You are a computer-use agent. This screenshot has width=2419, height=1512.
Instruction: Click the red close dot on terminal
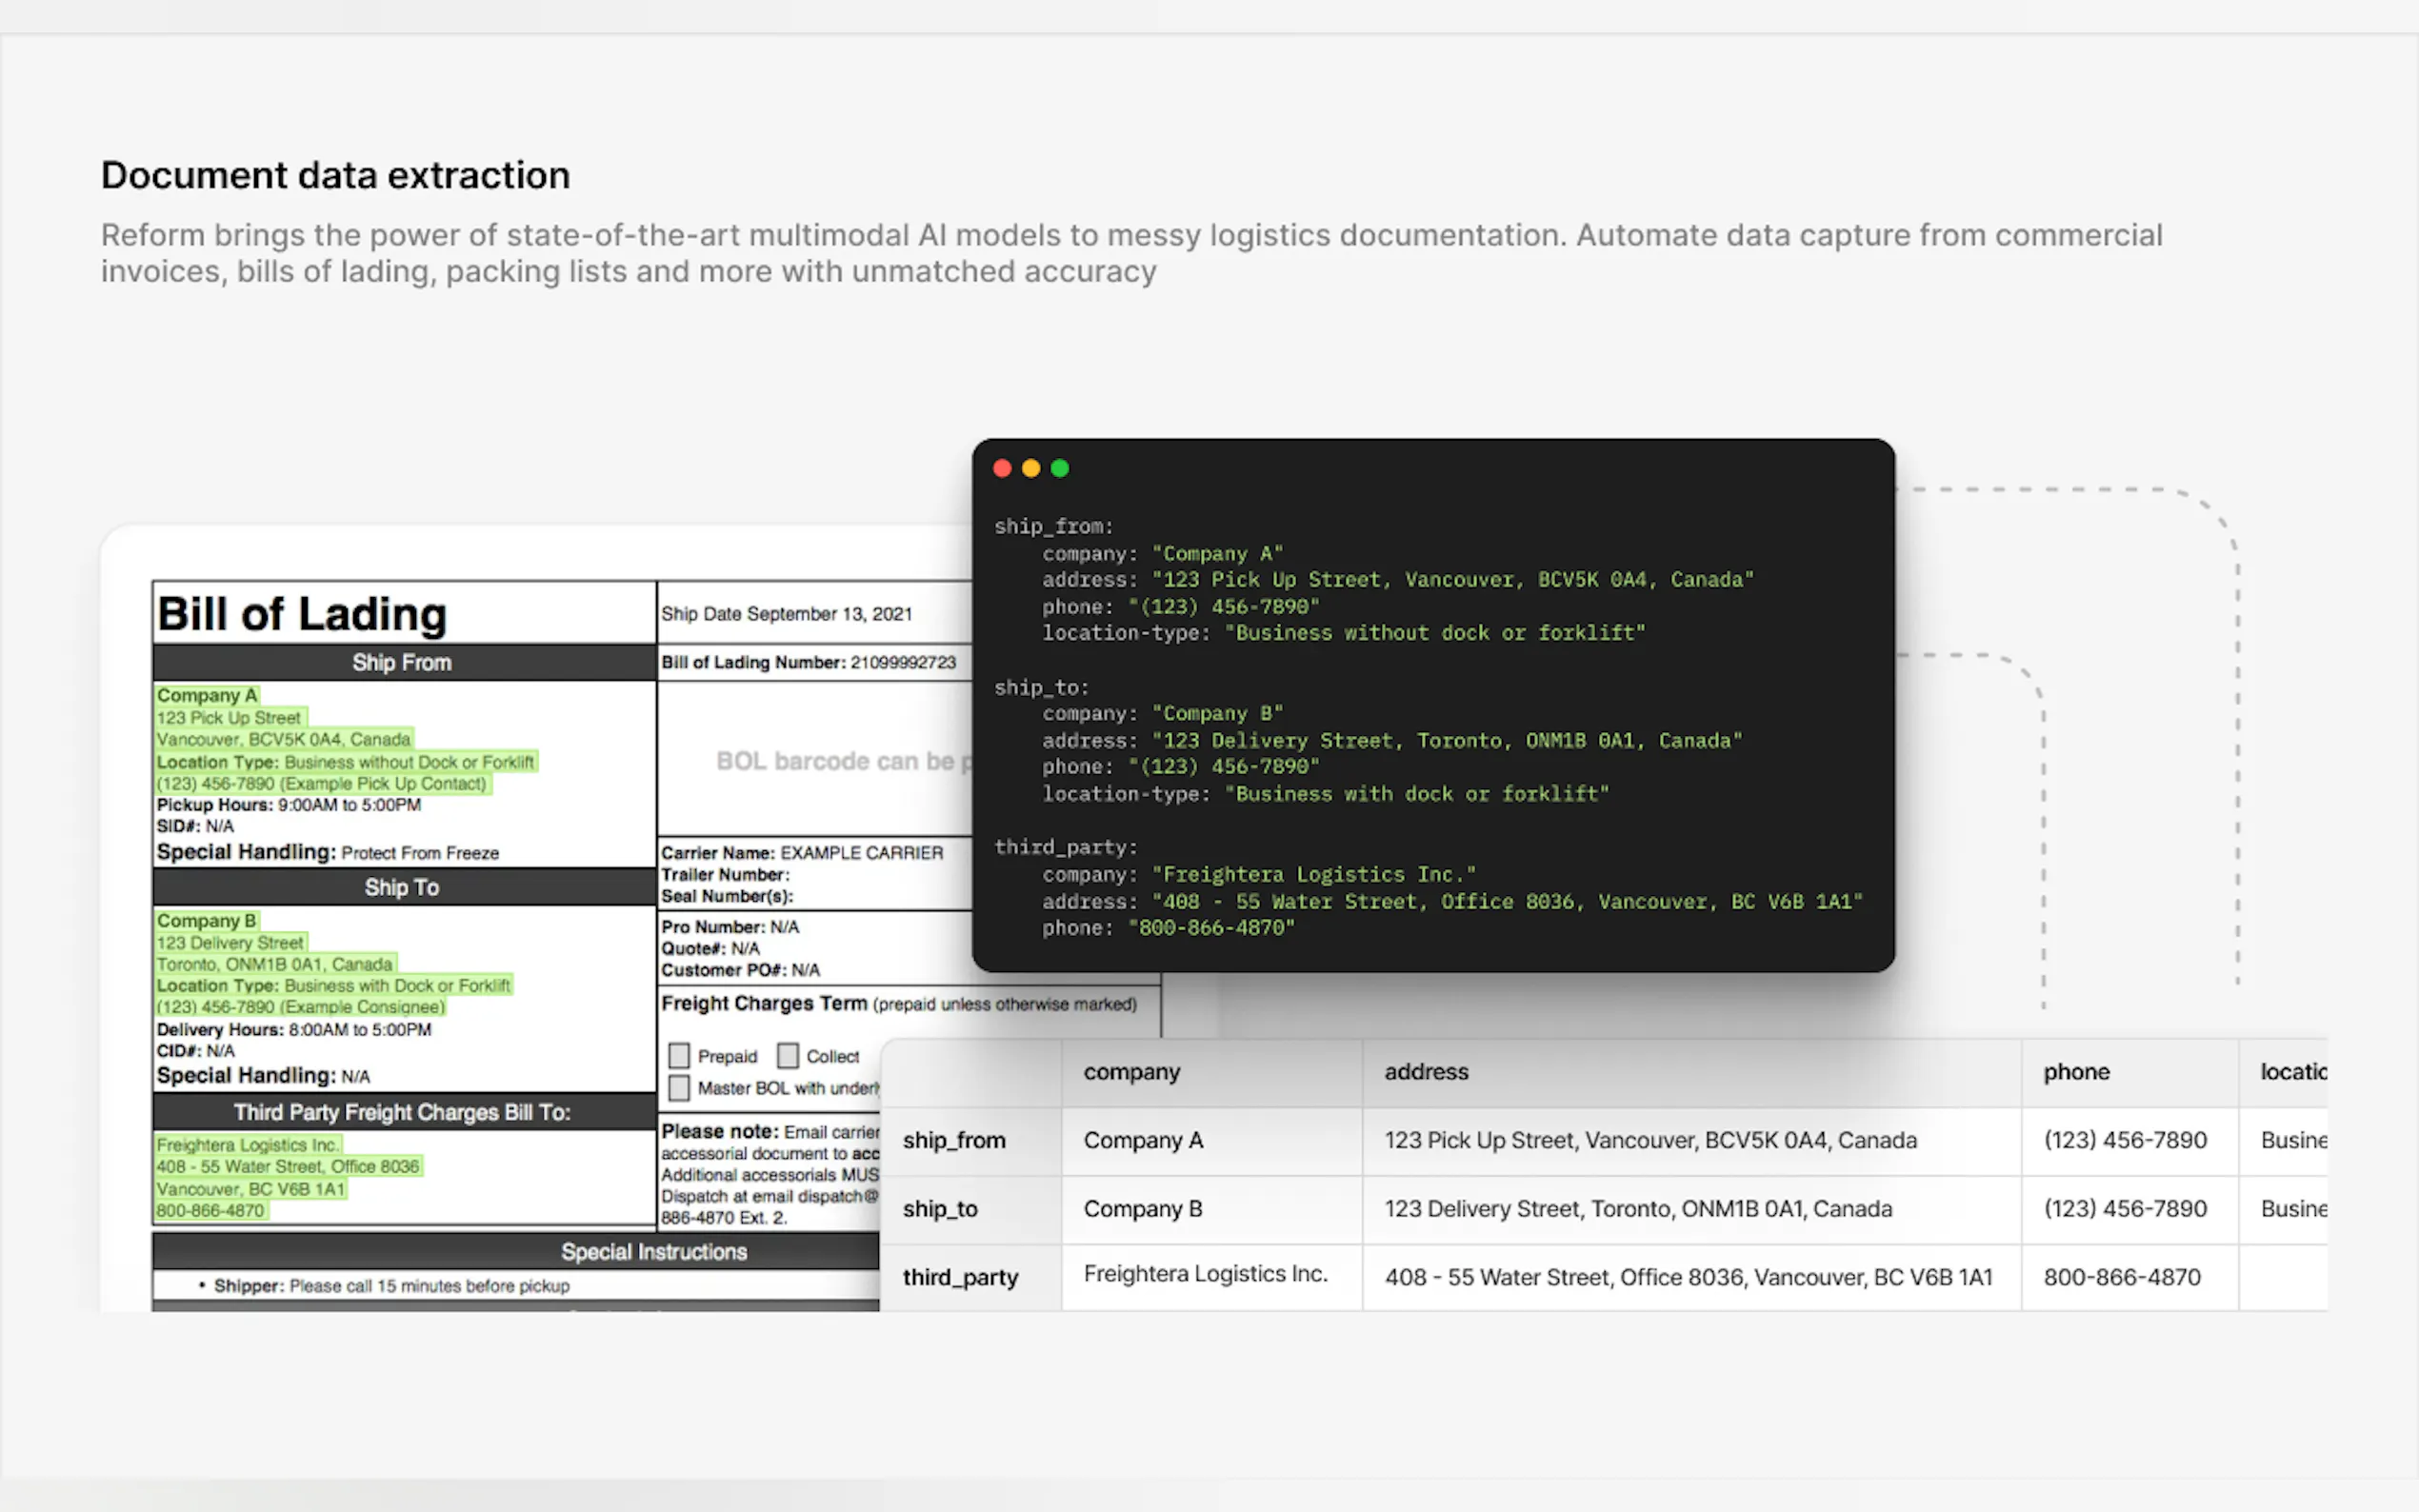point(1002,468)
